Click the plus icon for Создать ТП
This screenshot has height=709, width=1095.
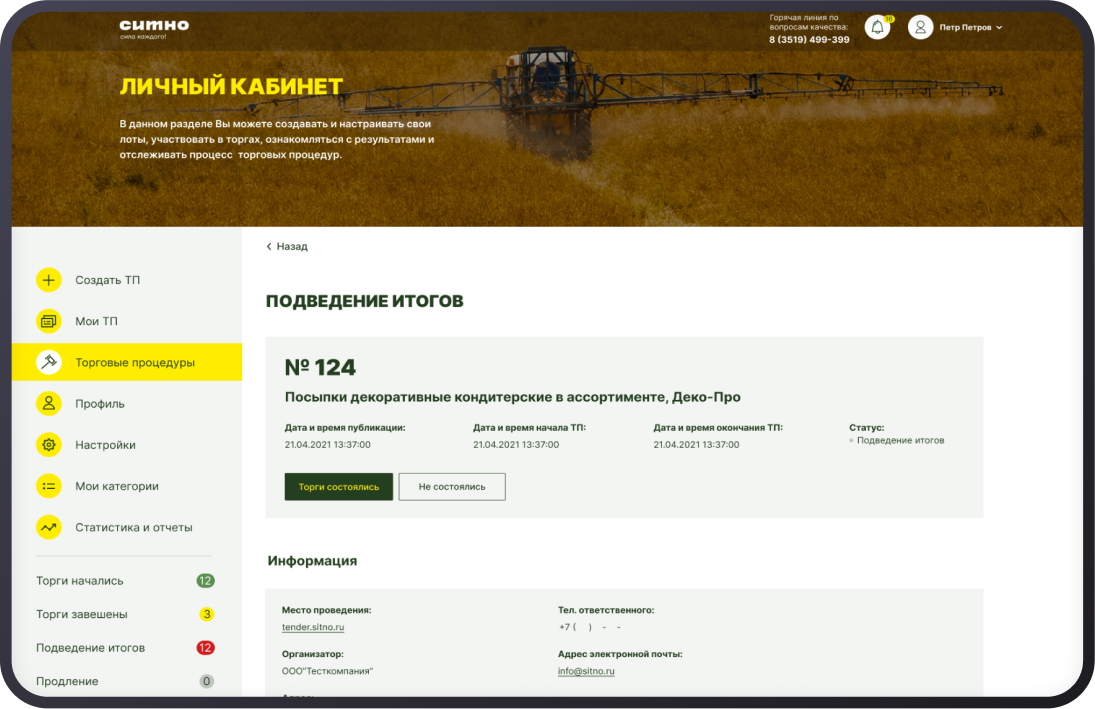49,280
